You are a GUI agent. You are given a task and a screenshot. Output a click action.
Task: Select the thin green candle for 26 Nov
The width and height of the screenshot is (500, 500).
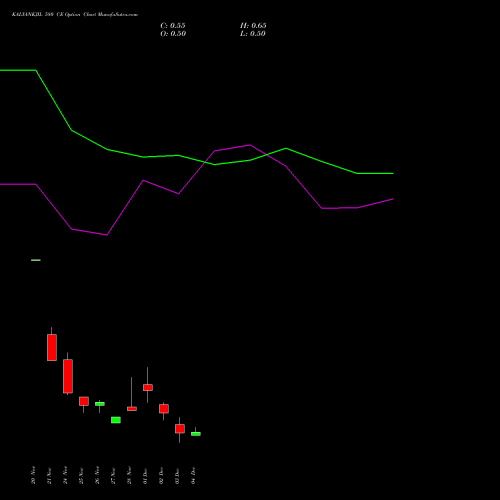point(100,404)
